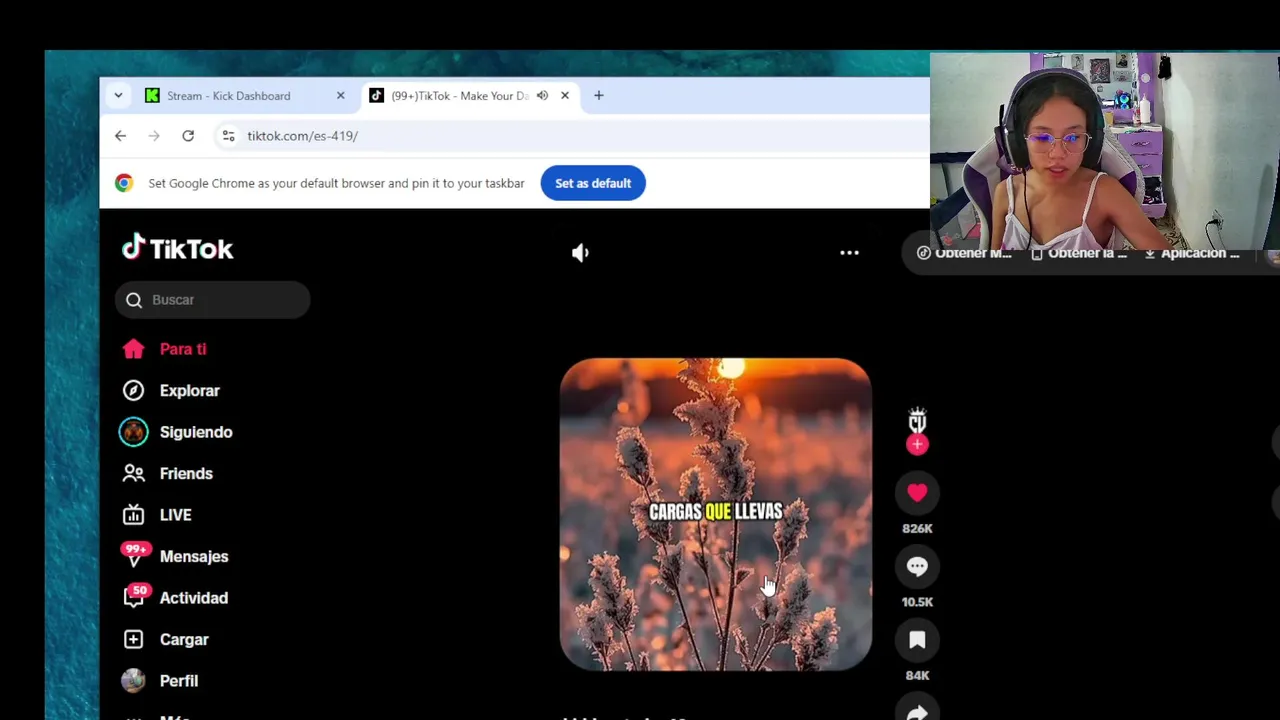Mute the TikTok tab audio icon
The height and width of the screenshot is (720, 1280).
click(542, 96)
